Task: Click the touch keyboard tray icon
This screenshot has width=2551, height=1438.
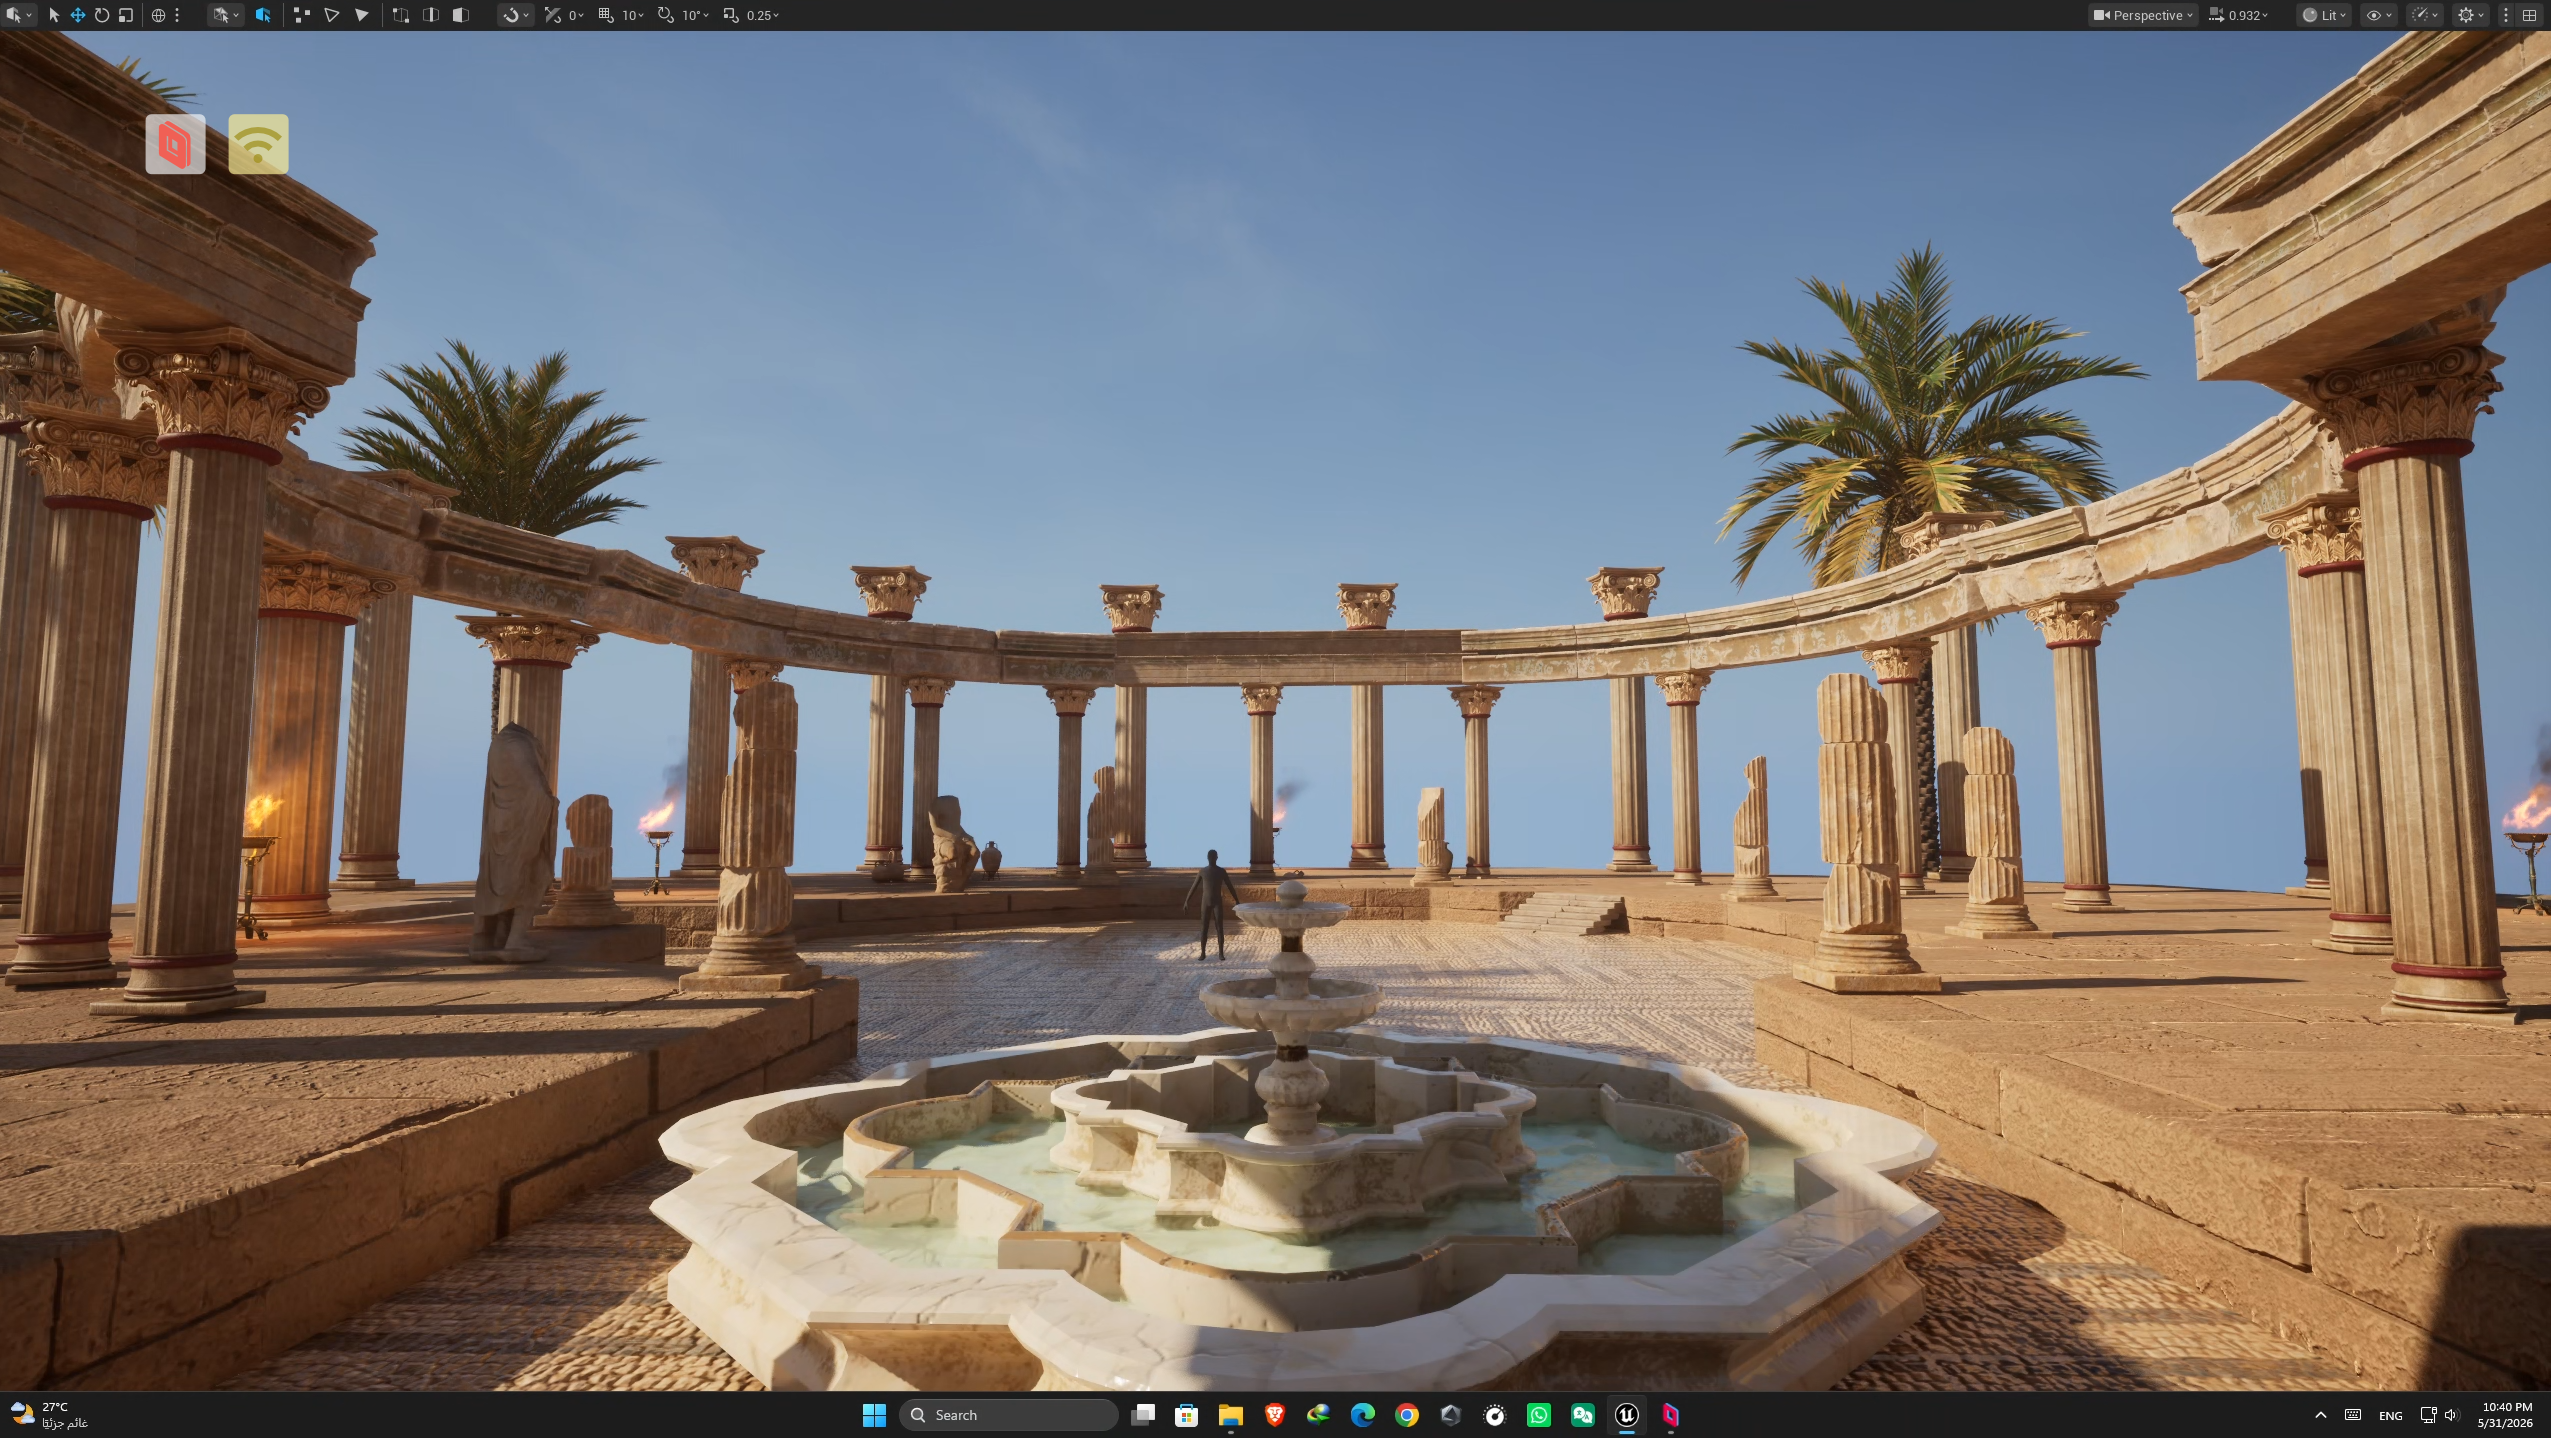Action: coord(2353,1414)
